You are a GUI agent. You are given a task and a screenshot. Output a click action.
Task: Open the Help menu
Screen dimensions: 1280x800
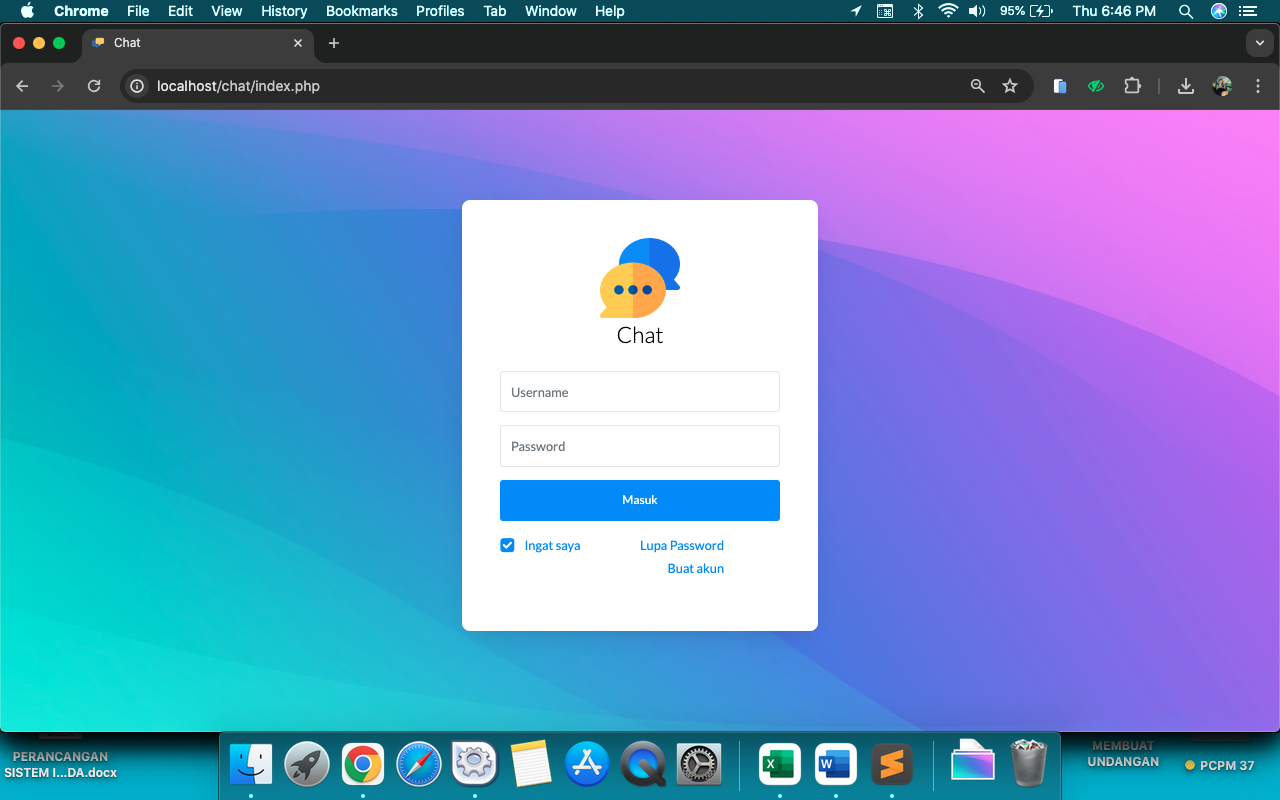tap(610, 11)
